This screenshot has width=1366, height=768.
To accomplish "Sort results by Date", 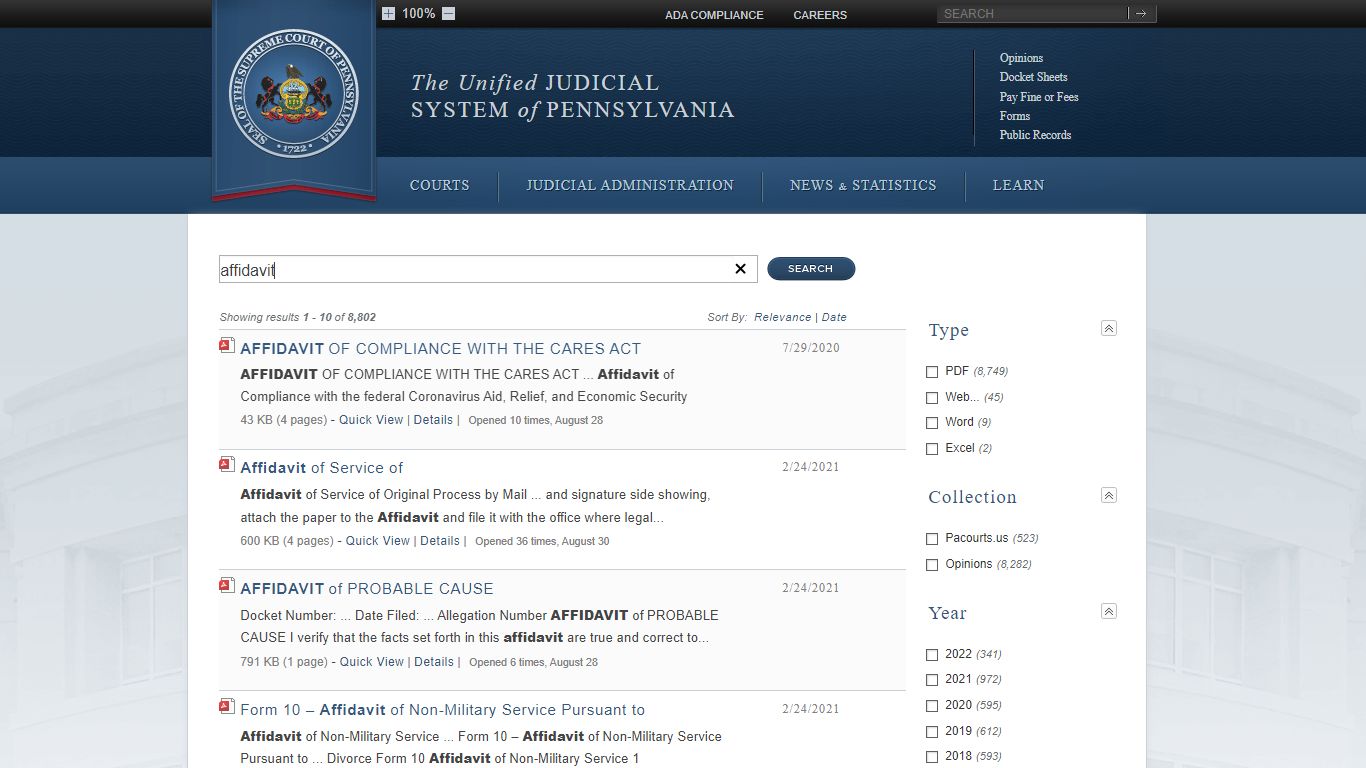I will coord(834,317).
